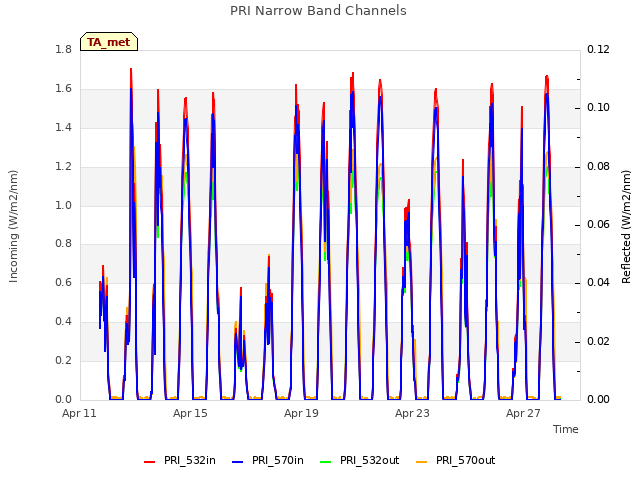Click the 0.8 left axis value
The image size is (640, 480).
[x=64, y=244]
